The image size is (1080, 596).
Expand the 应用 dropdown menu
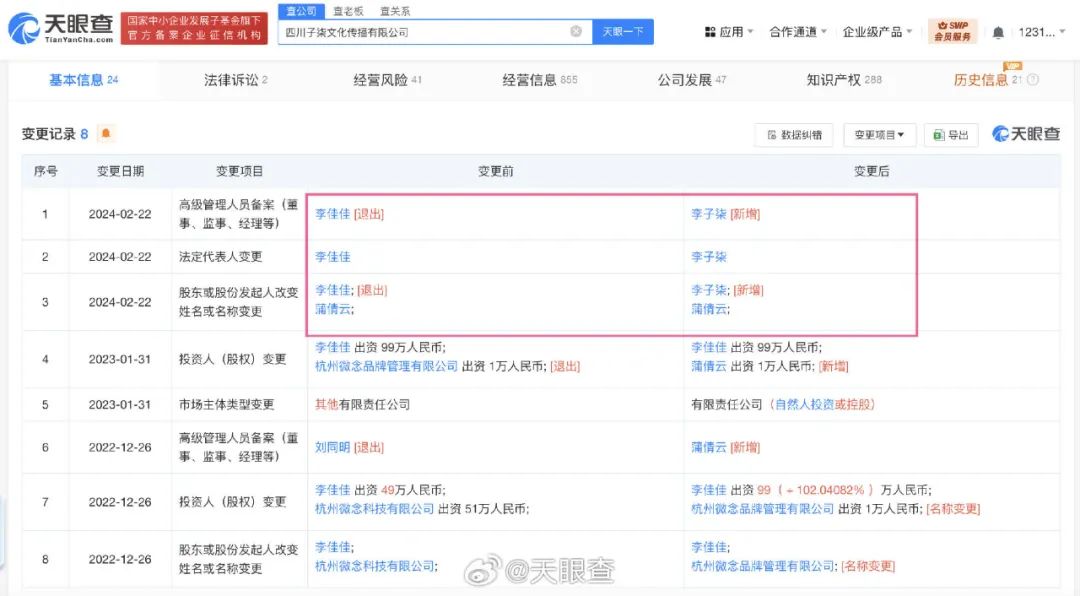(x=729, y=32)
